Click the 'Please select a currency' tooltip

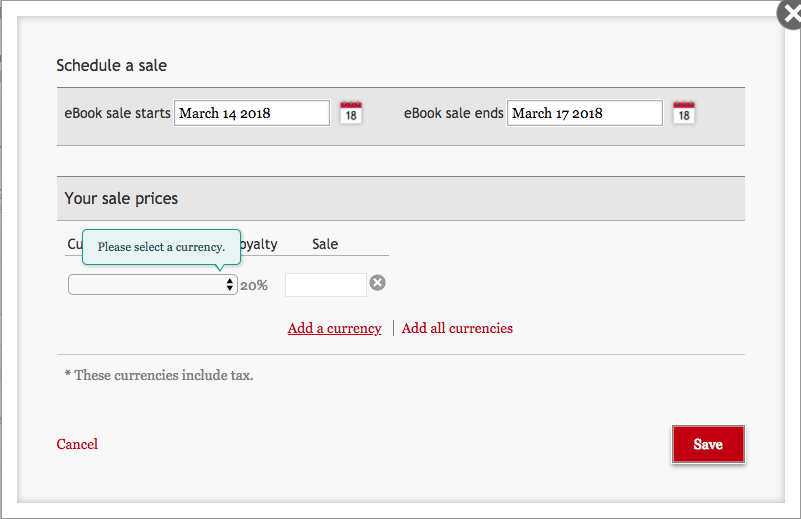tap(161, 246)
